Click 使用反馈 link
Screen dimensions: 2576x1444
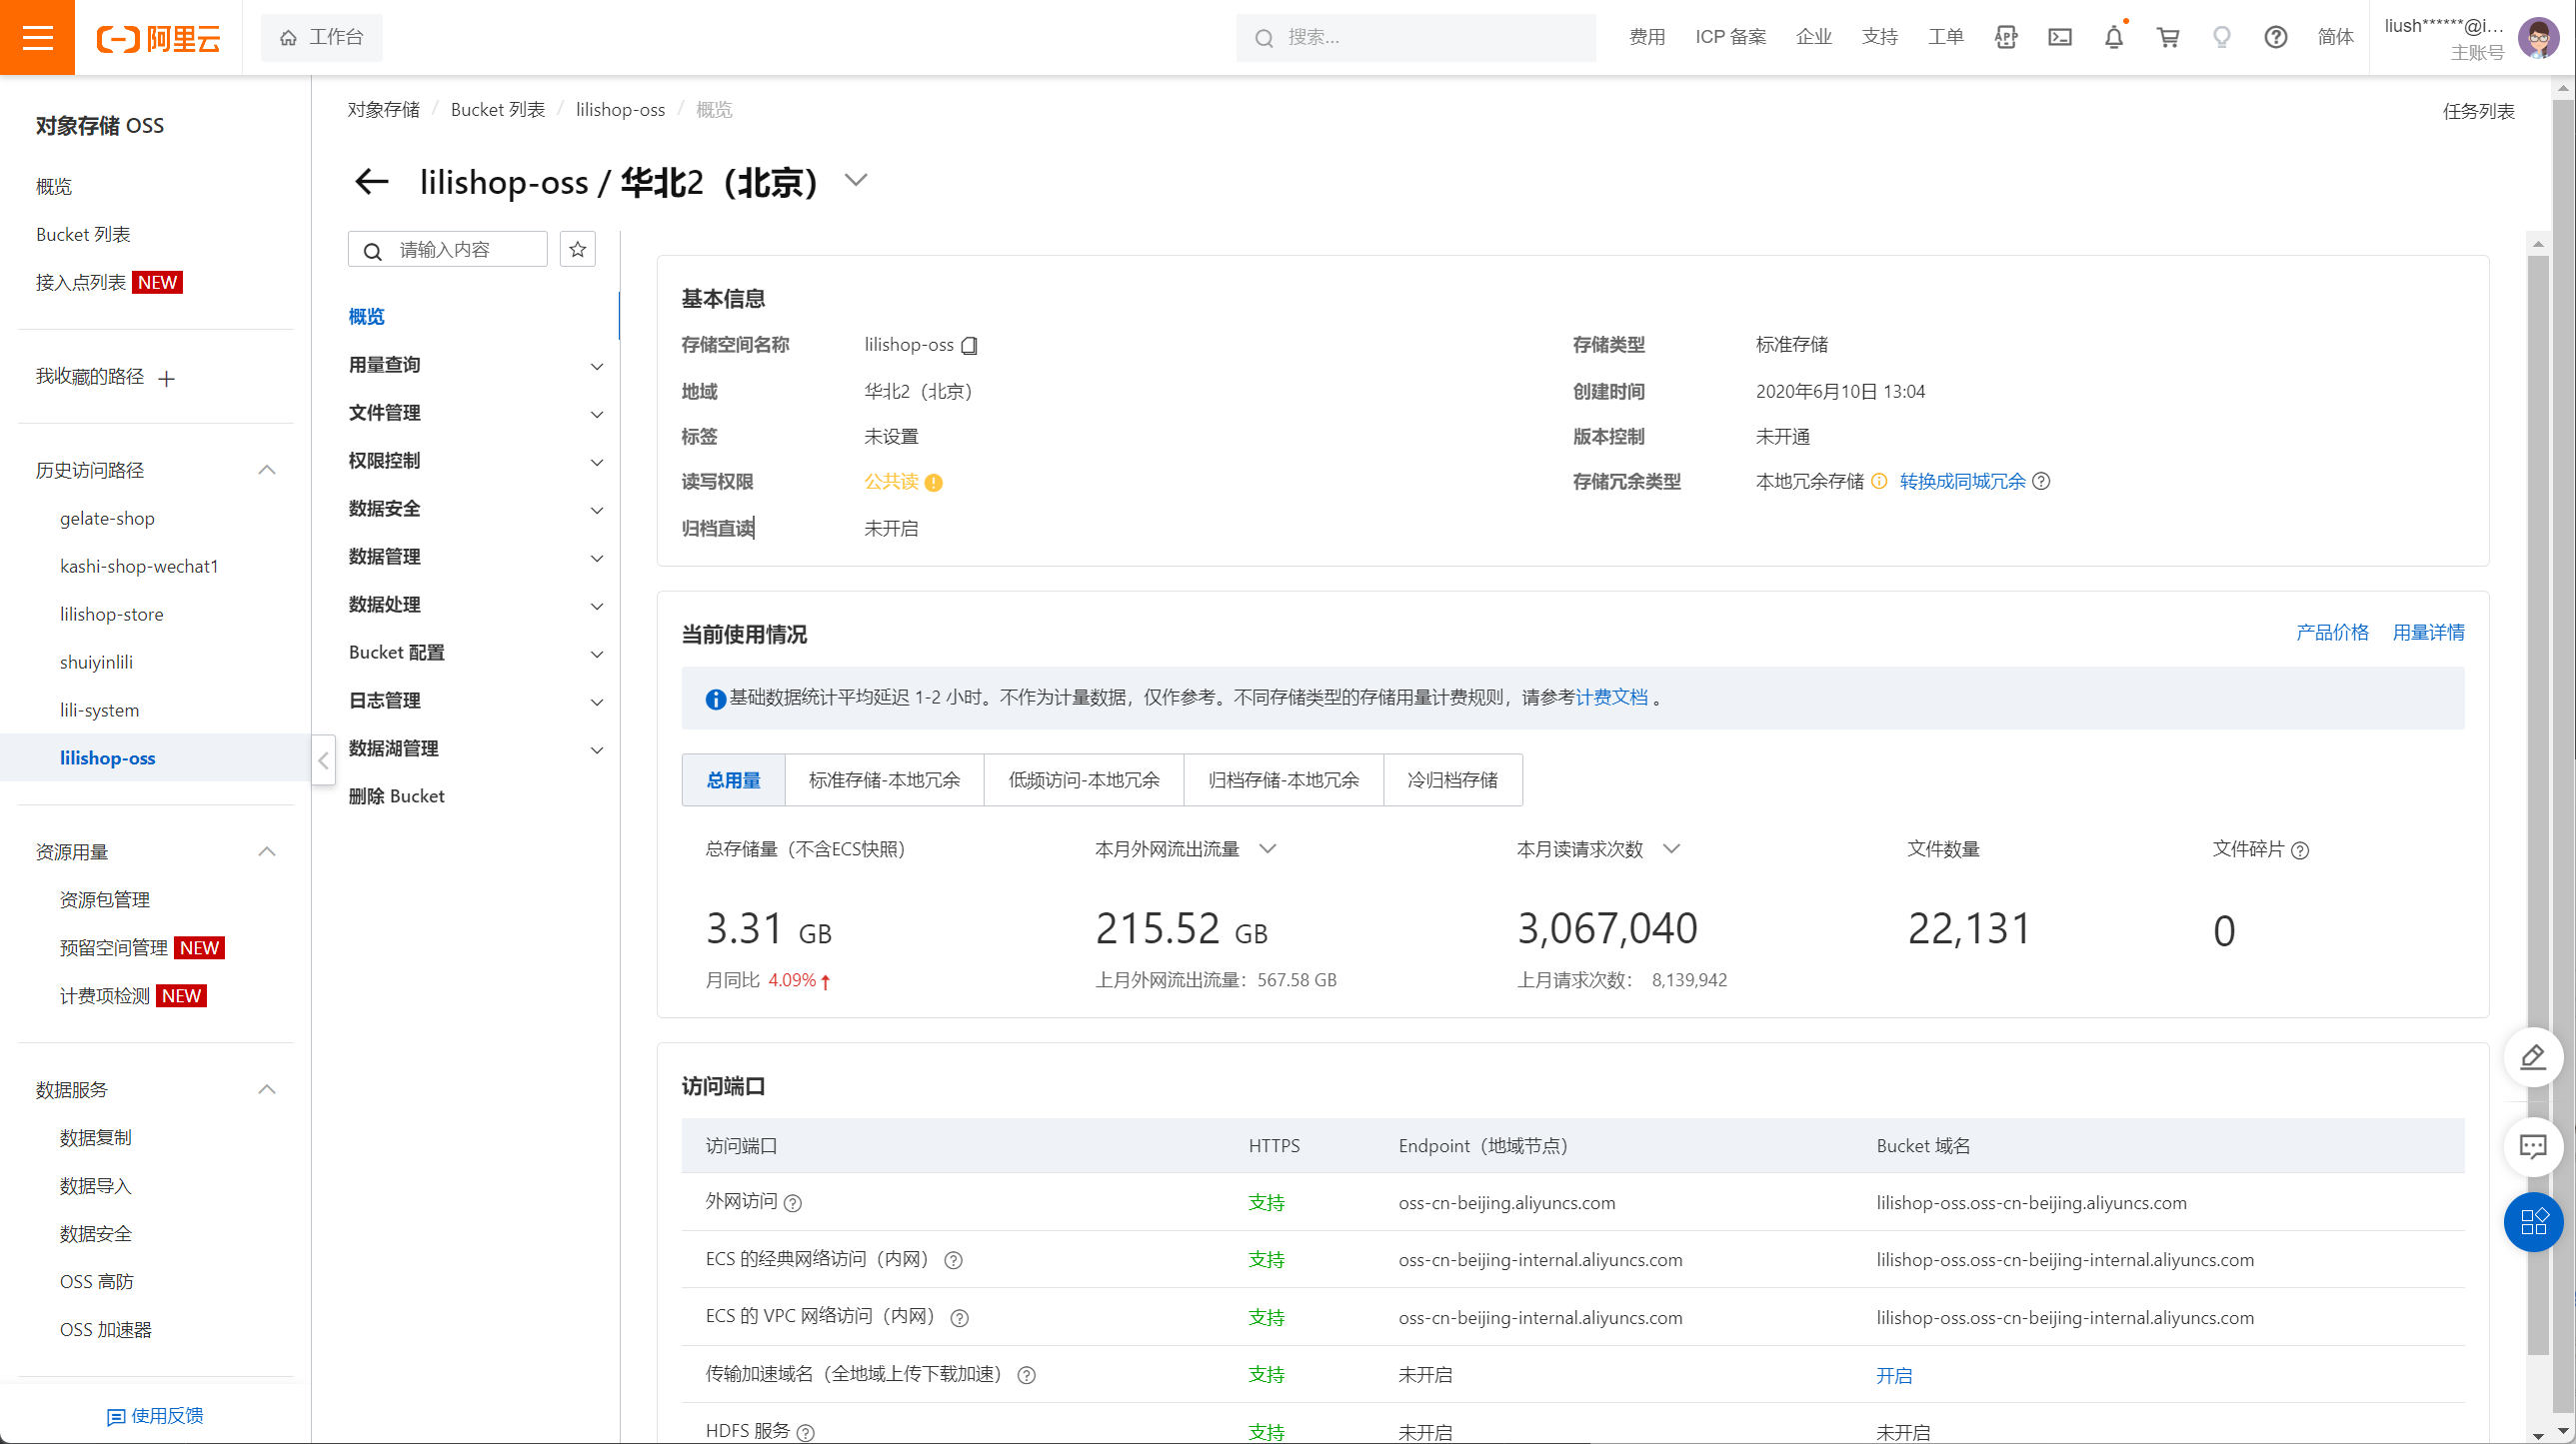tap(155, 1416)
